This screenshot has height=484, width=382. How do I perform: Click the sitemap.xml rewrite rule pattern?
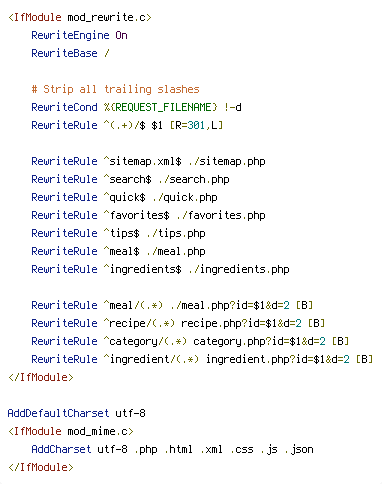coord(143,161)
